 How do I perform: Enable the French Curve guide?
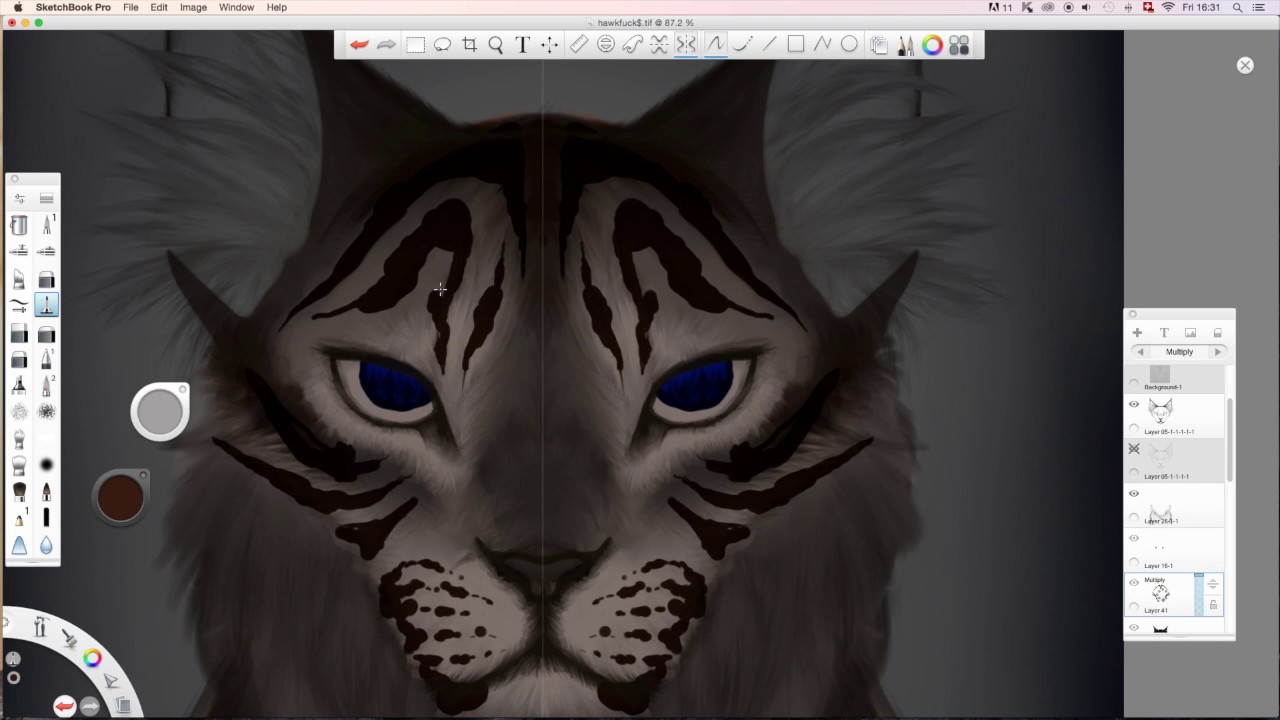point(633,44)
